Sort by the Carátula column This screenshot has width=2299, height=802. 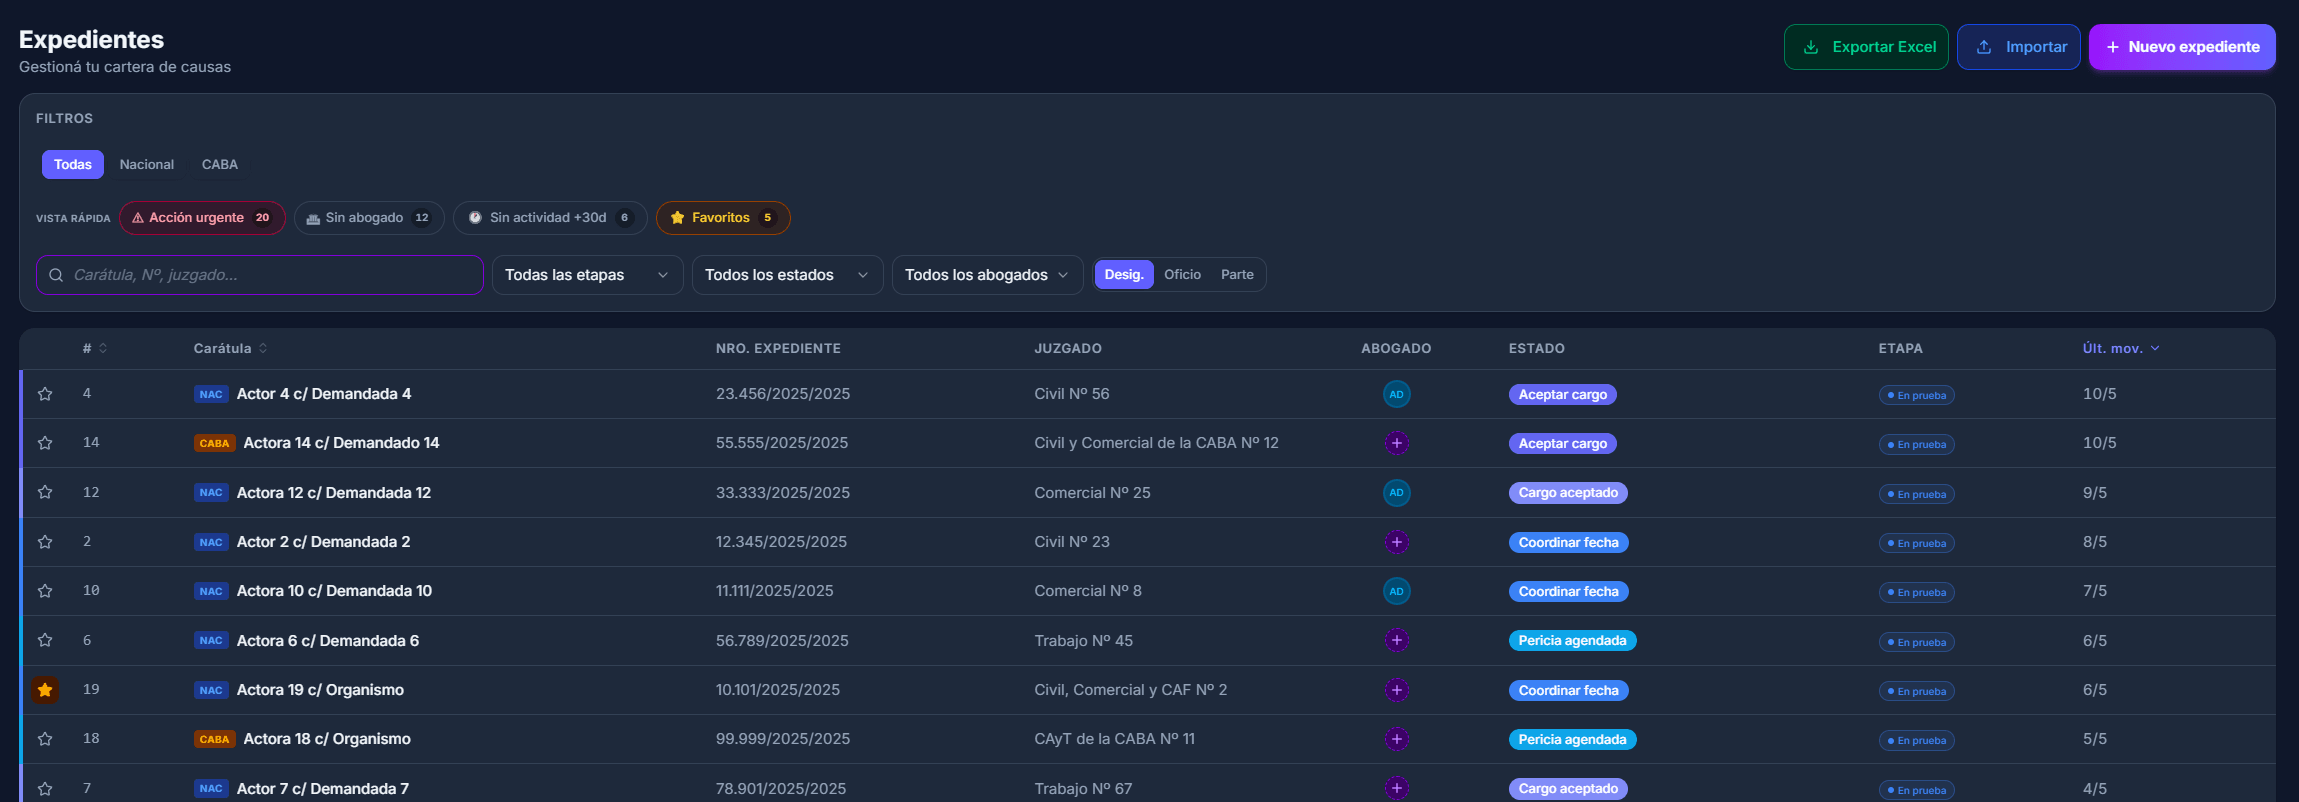pyautogui.click(x=230, y=348)
